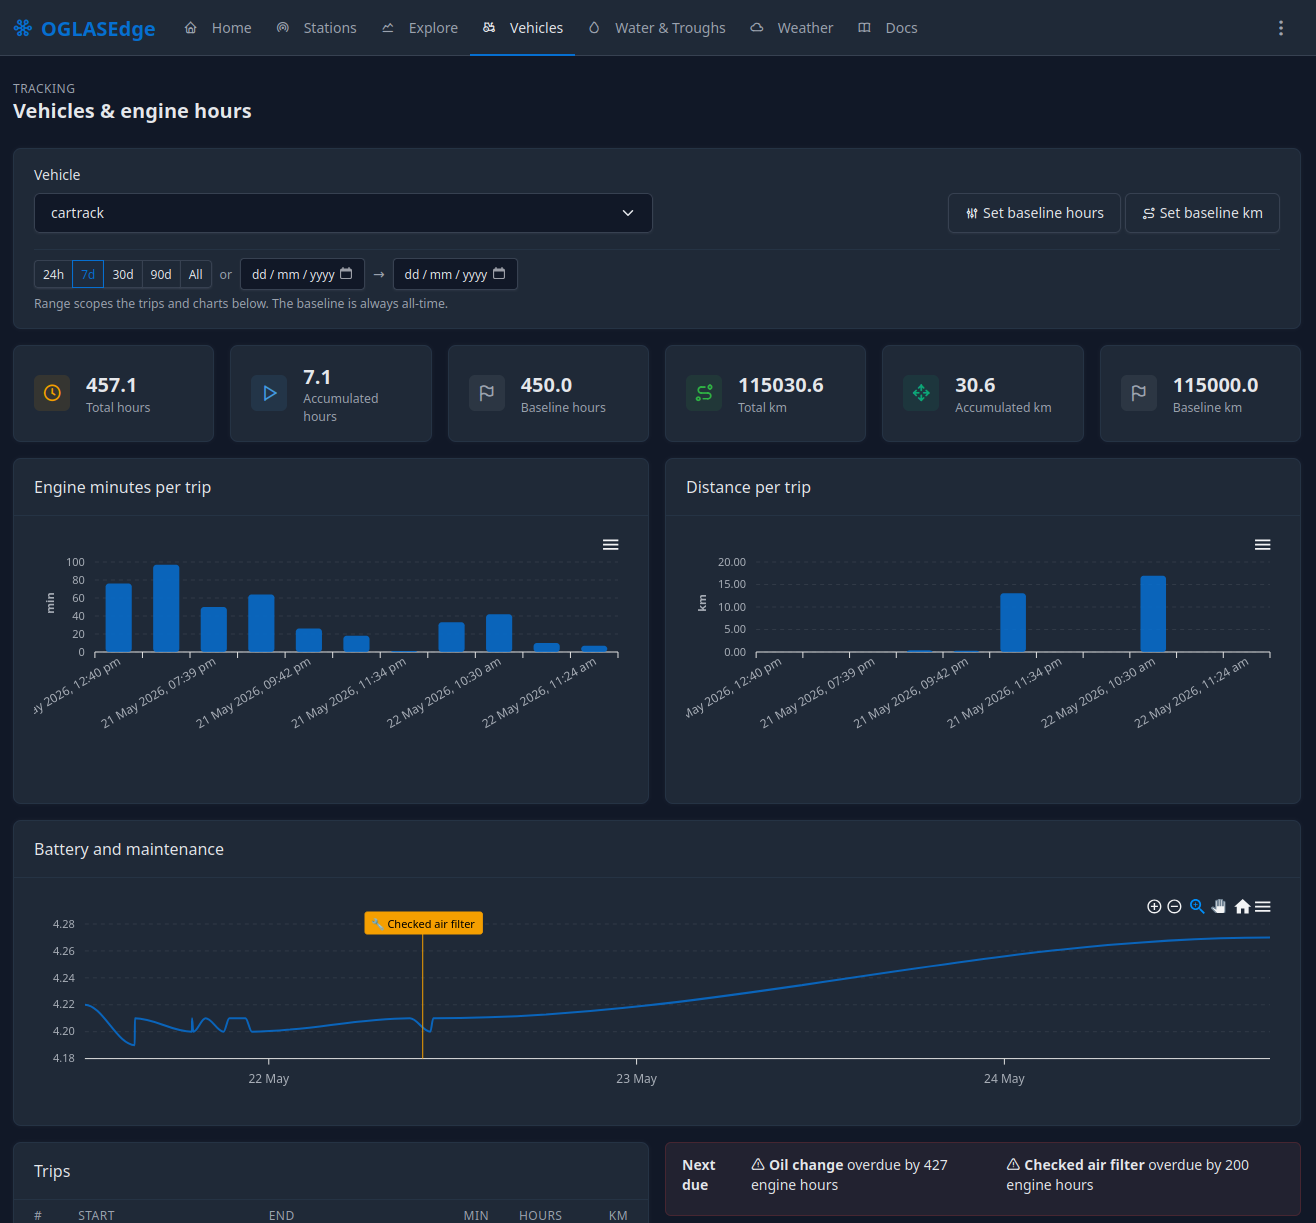Click the MIN column header in Trips

click(476, 1215)
